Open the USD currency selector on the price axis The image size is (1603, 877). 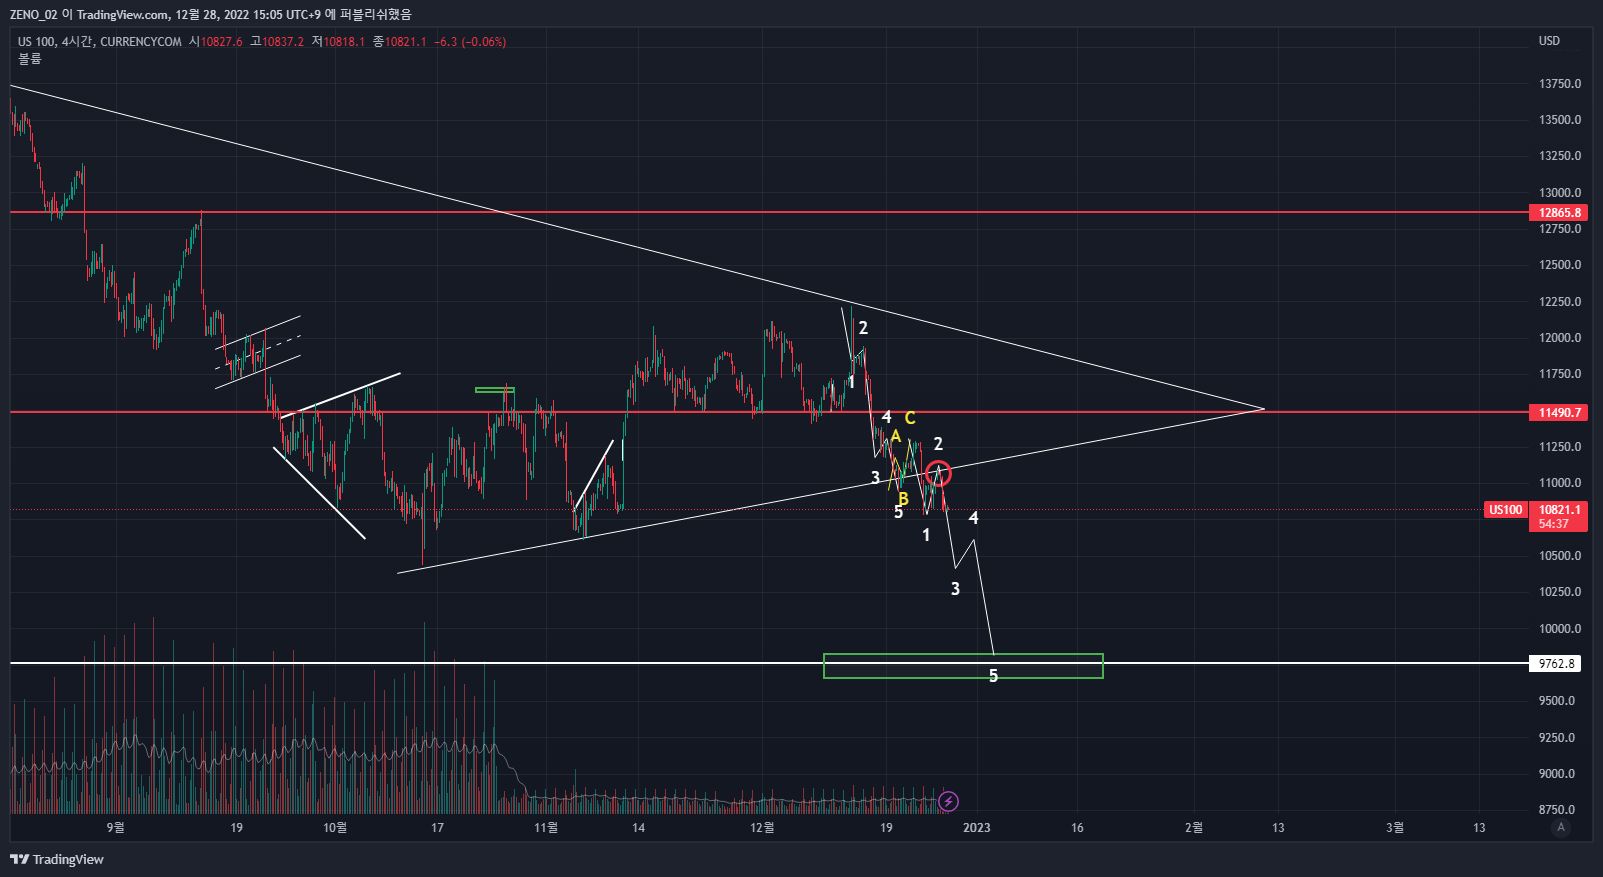[x=1549, y=41]
